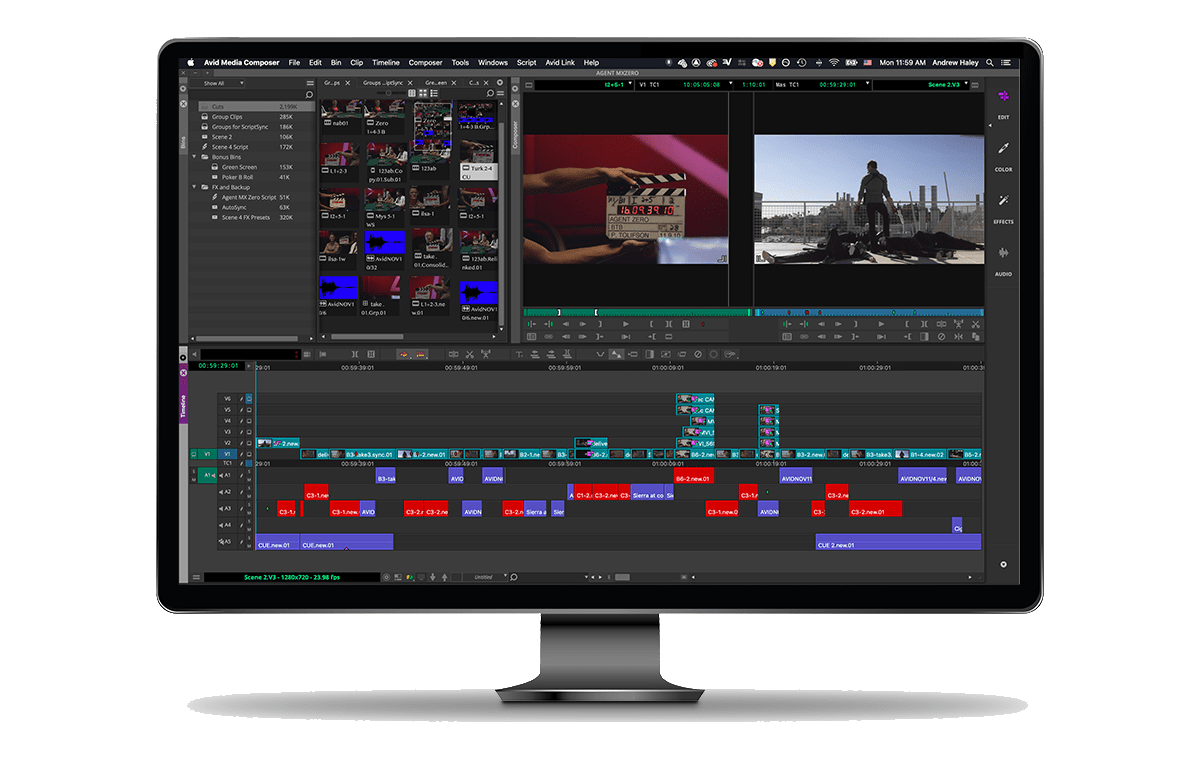
Task: Open the timeline fast menu hamburger at bottom-left
Action: [x=196, y=577]
